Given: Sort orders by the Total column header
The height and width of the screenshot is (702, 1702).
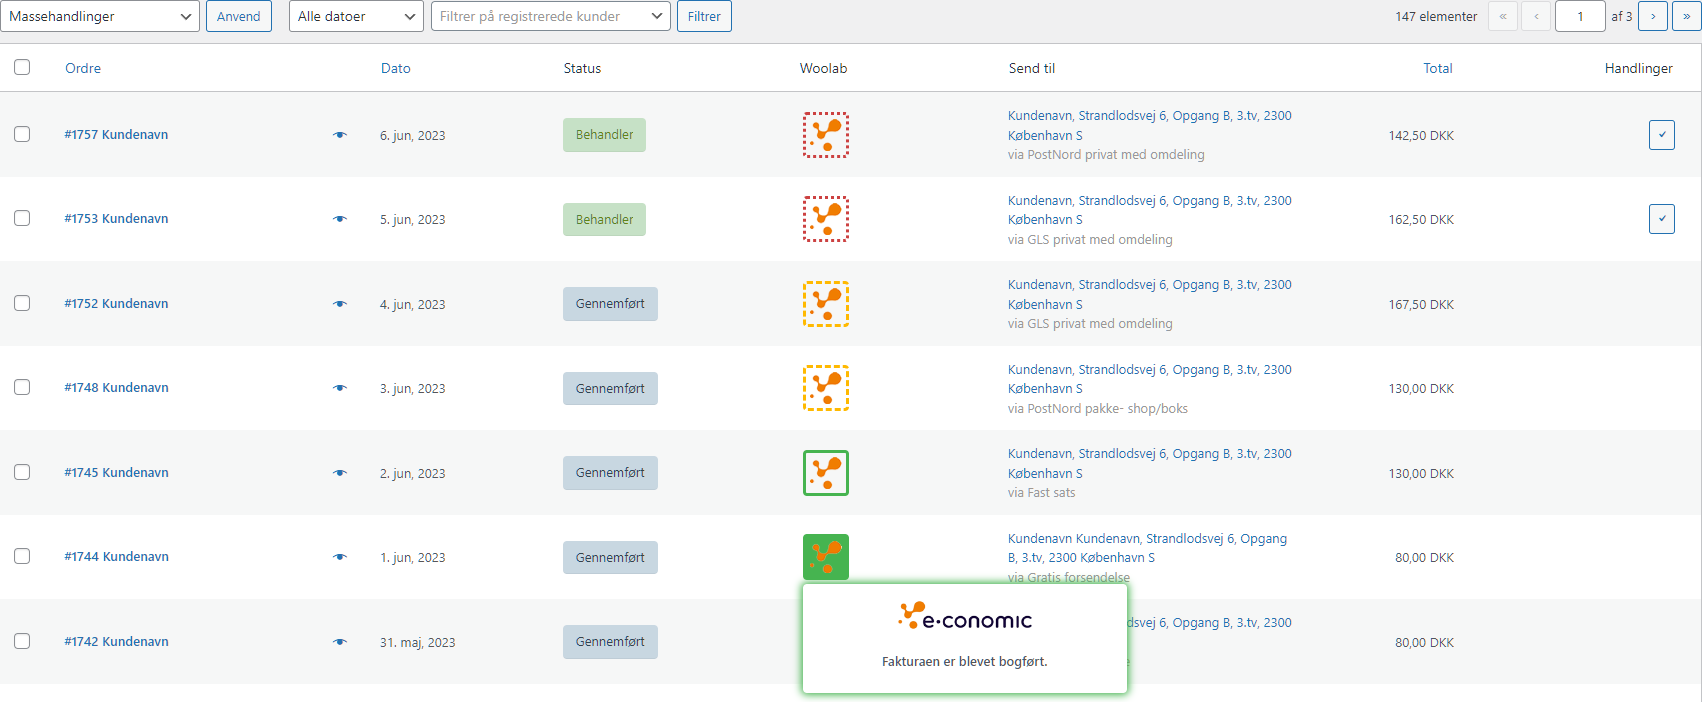Looking at the screenshot, I should click(1437, 68).
